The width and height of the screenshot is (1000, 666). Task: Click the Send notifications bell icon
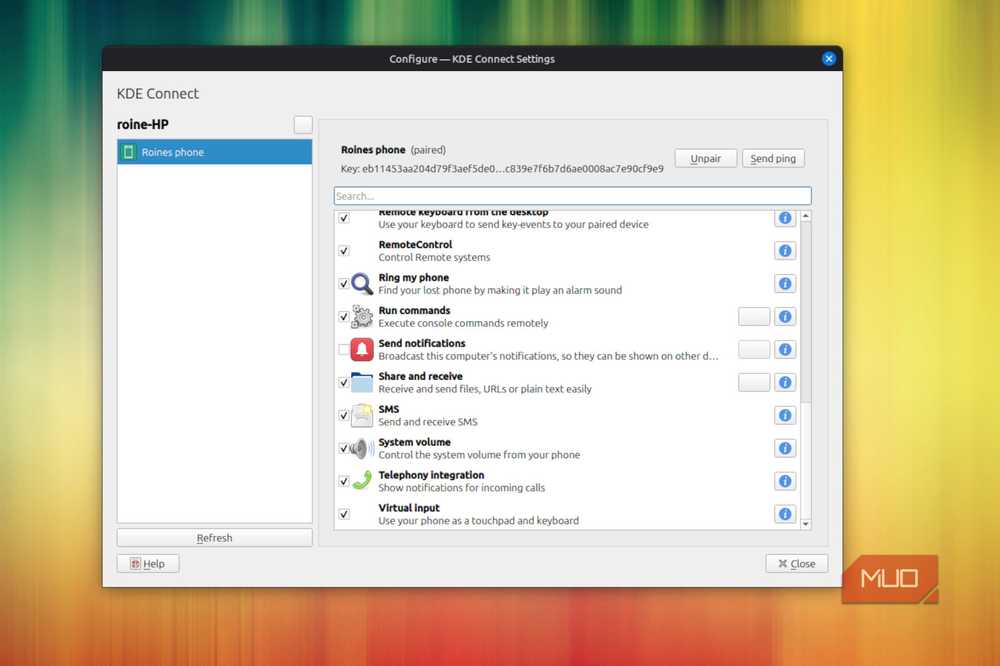coord(362,350)
